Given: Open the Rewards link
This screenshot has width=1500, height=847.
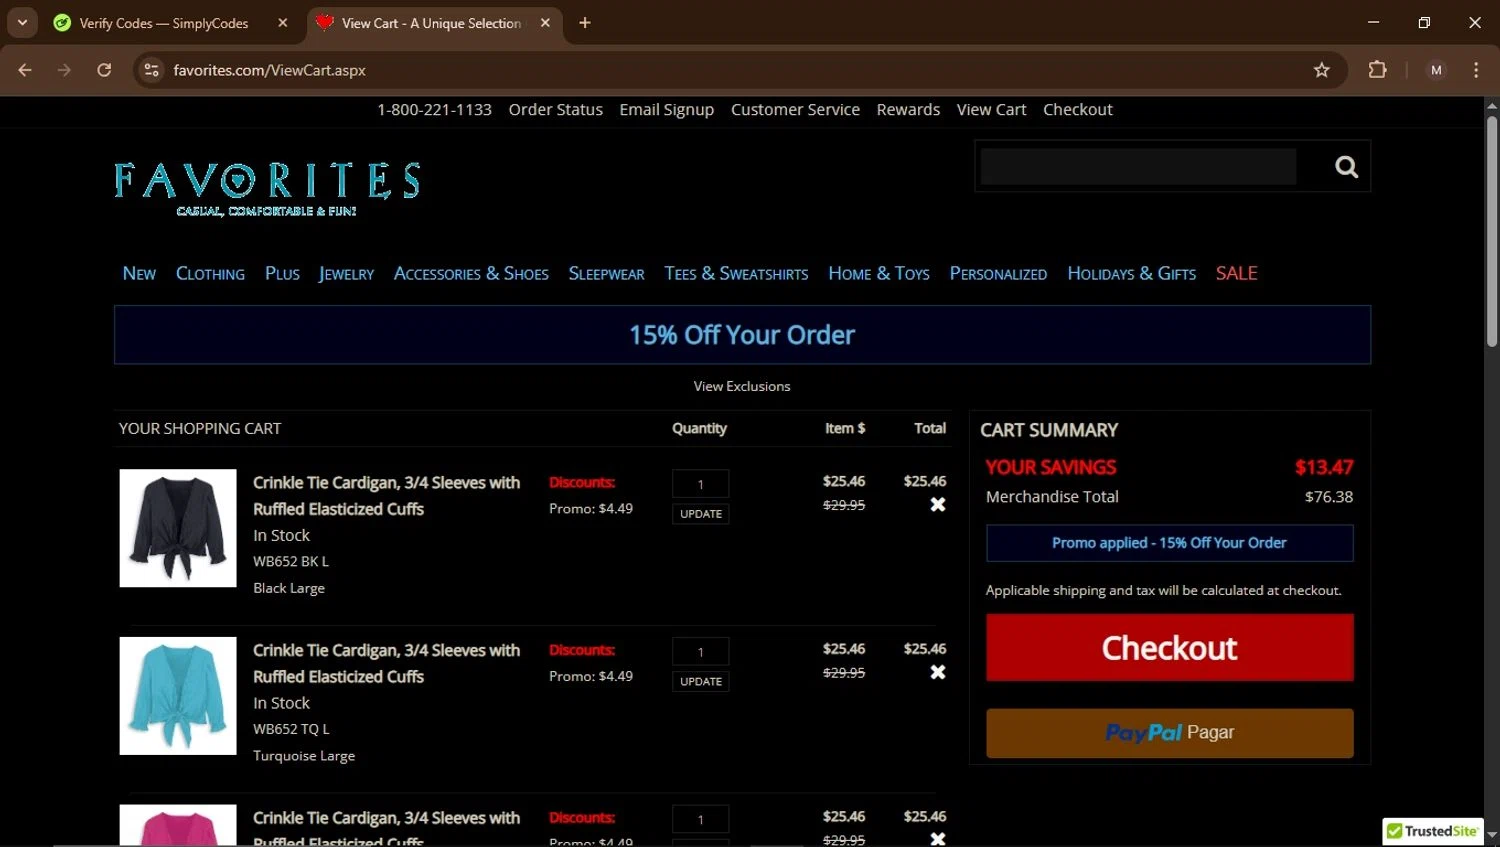Looking at the screenshot, I should 908,110.
